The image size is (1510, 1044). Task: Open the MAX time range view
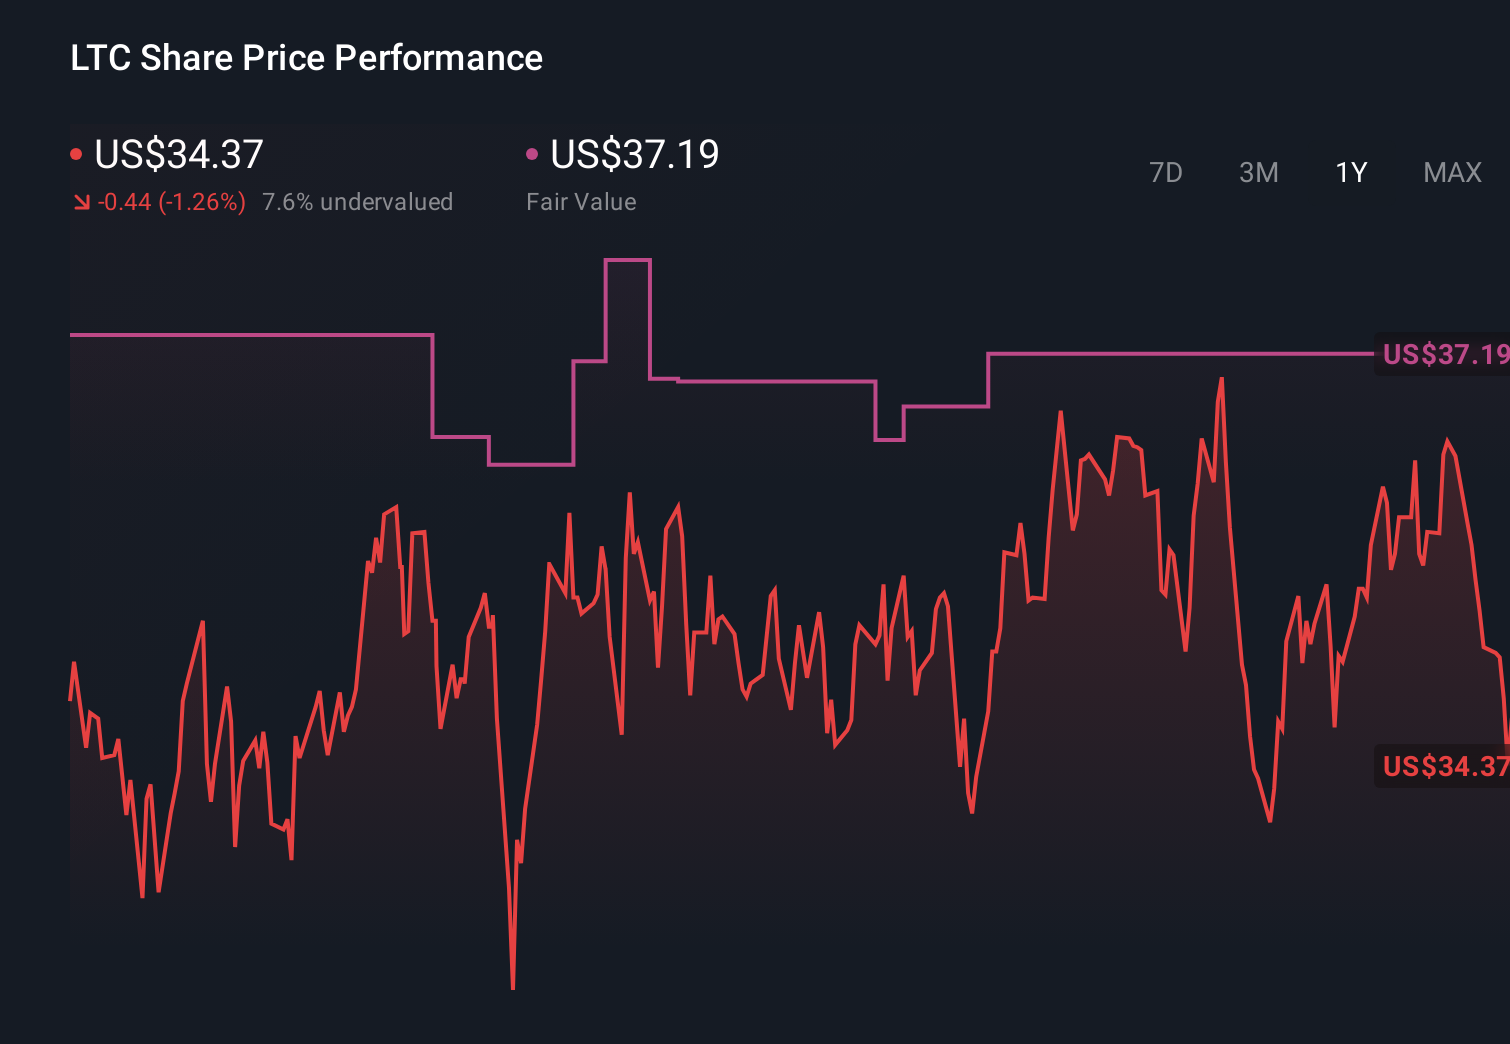1452,172
